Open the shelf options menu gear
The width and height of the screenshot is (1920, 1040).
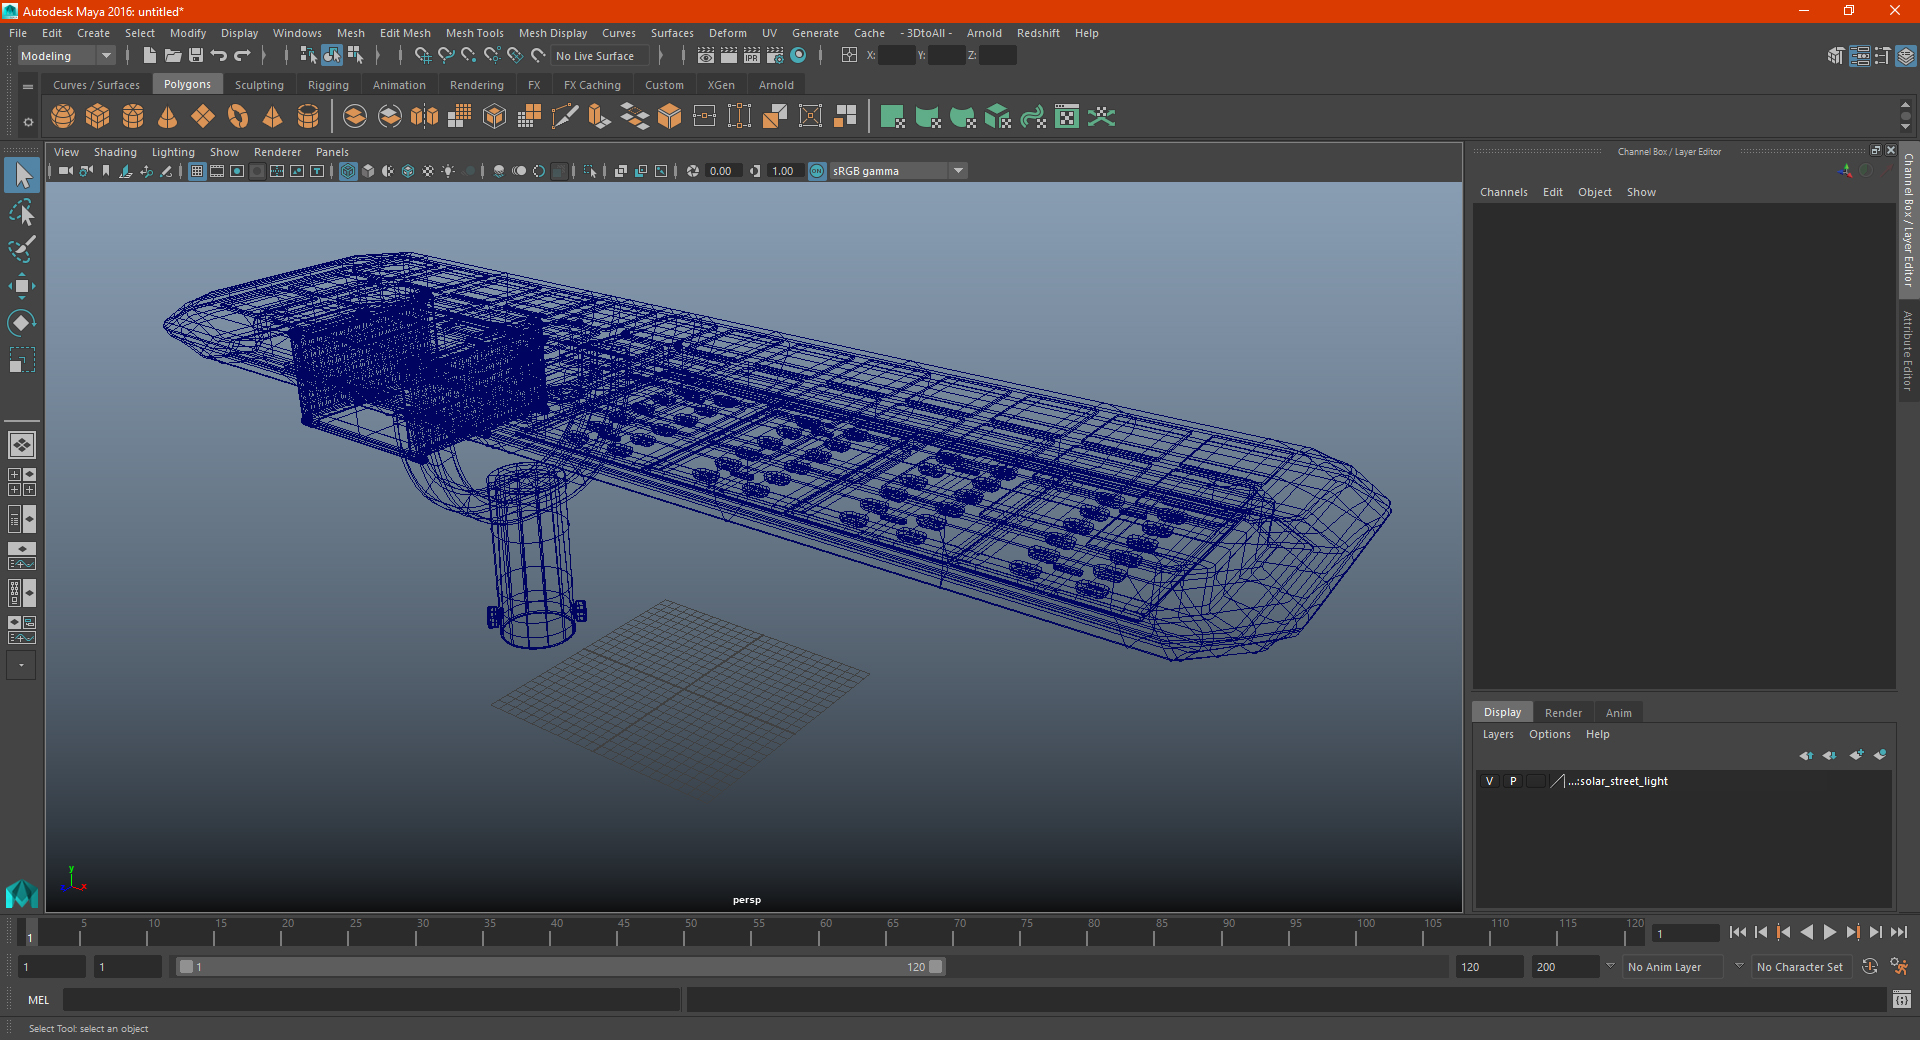pos(28,122)
